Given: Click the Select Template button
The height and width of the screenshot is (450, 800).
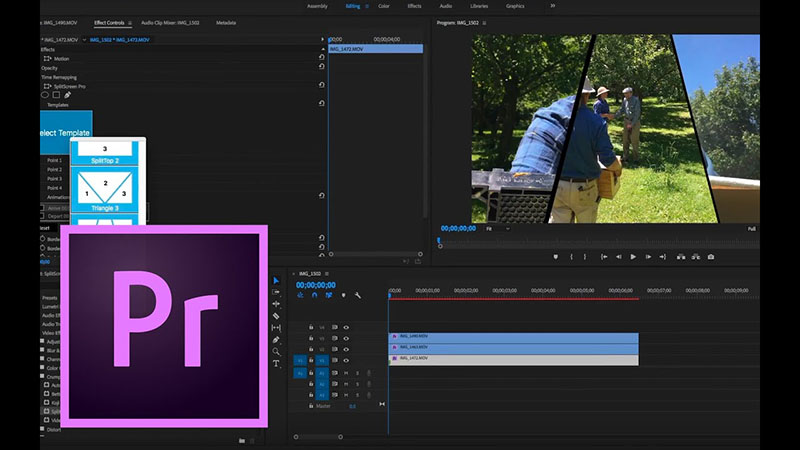Looking at the screenshot, I should pos(66,133).
